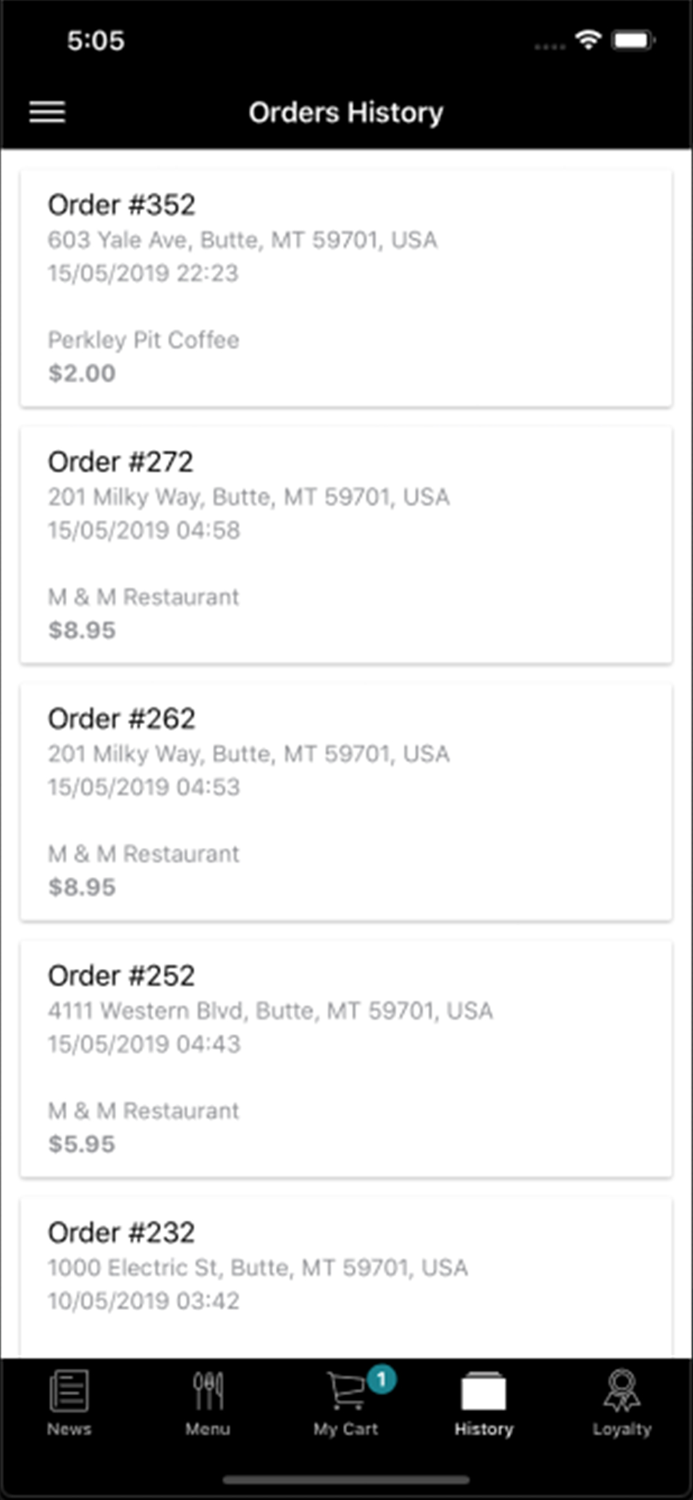
Task: Tap the Perkley Pit Coffee order entry
Action: [x=144, y=340]
